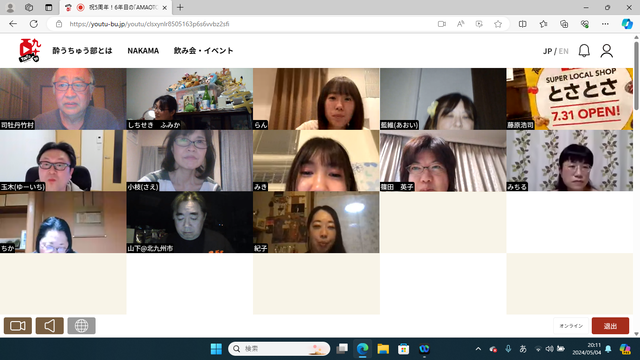Open tab actions menu icon

coord(49,7)
